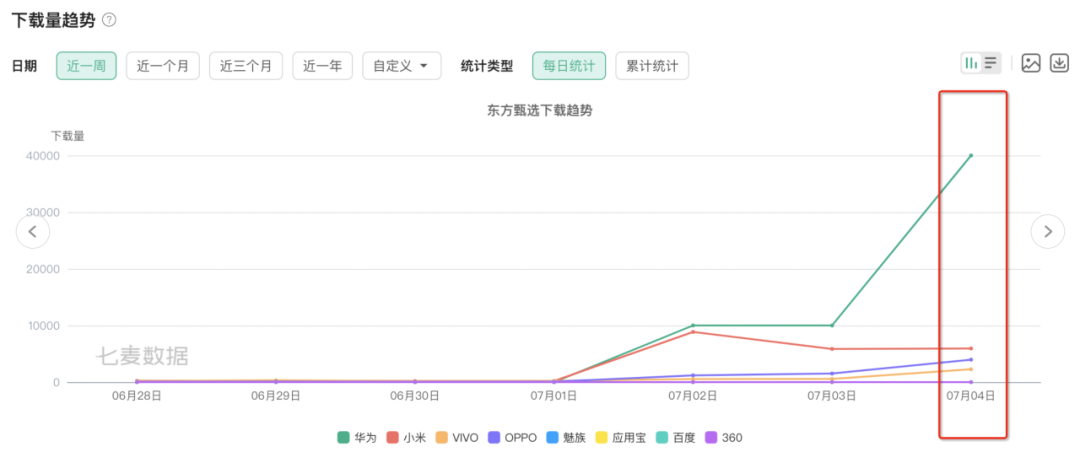Switch to chart view icon
The image size is (1080, 463).
click(971, 63)
